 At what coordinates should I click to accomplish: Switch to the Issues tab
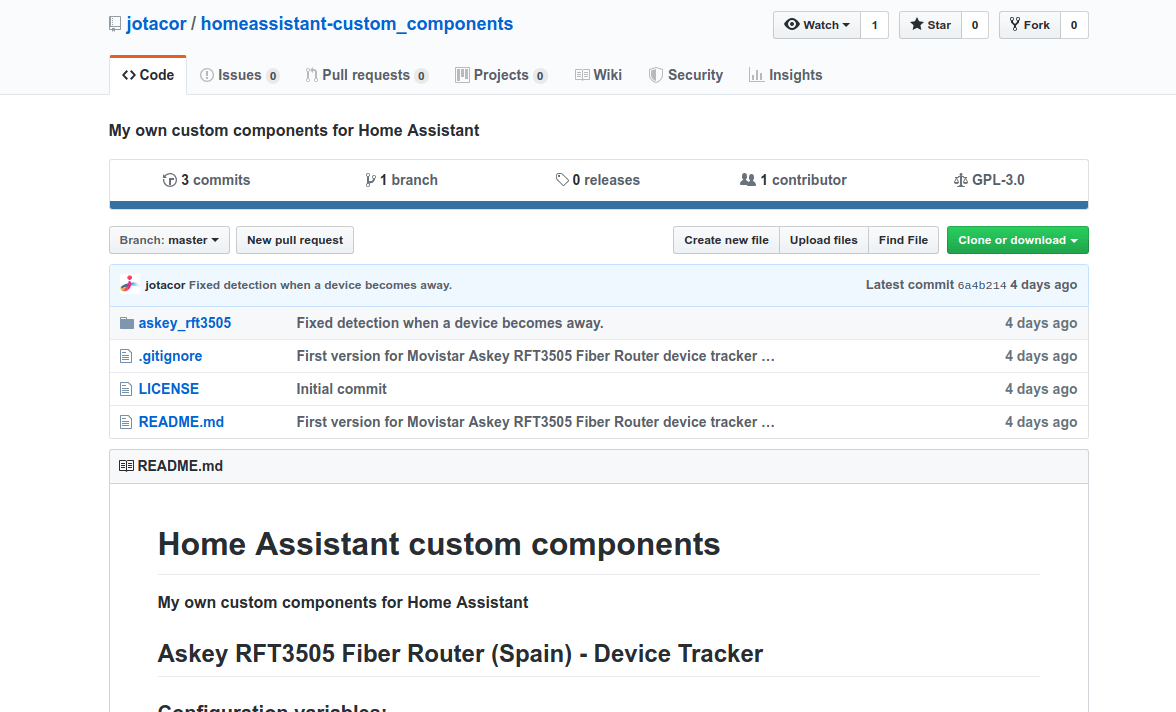239,75
